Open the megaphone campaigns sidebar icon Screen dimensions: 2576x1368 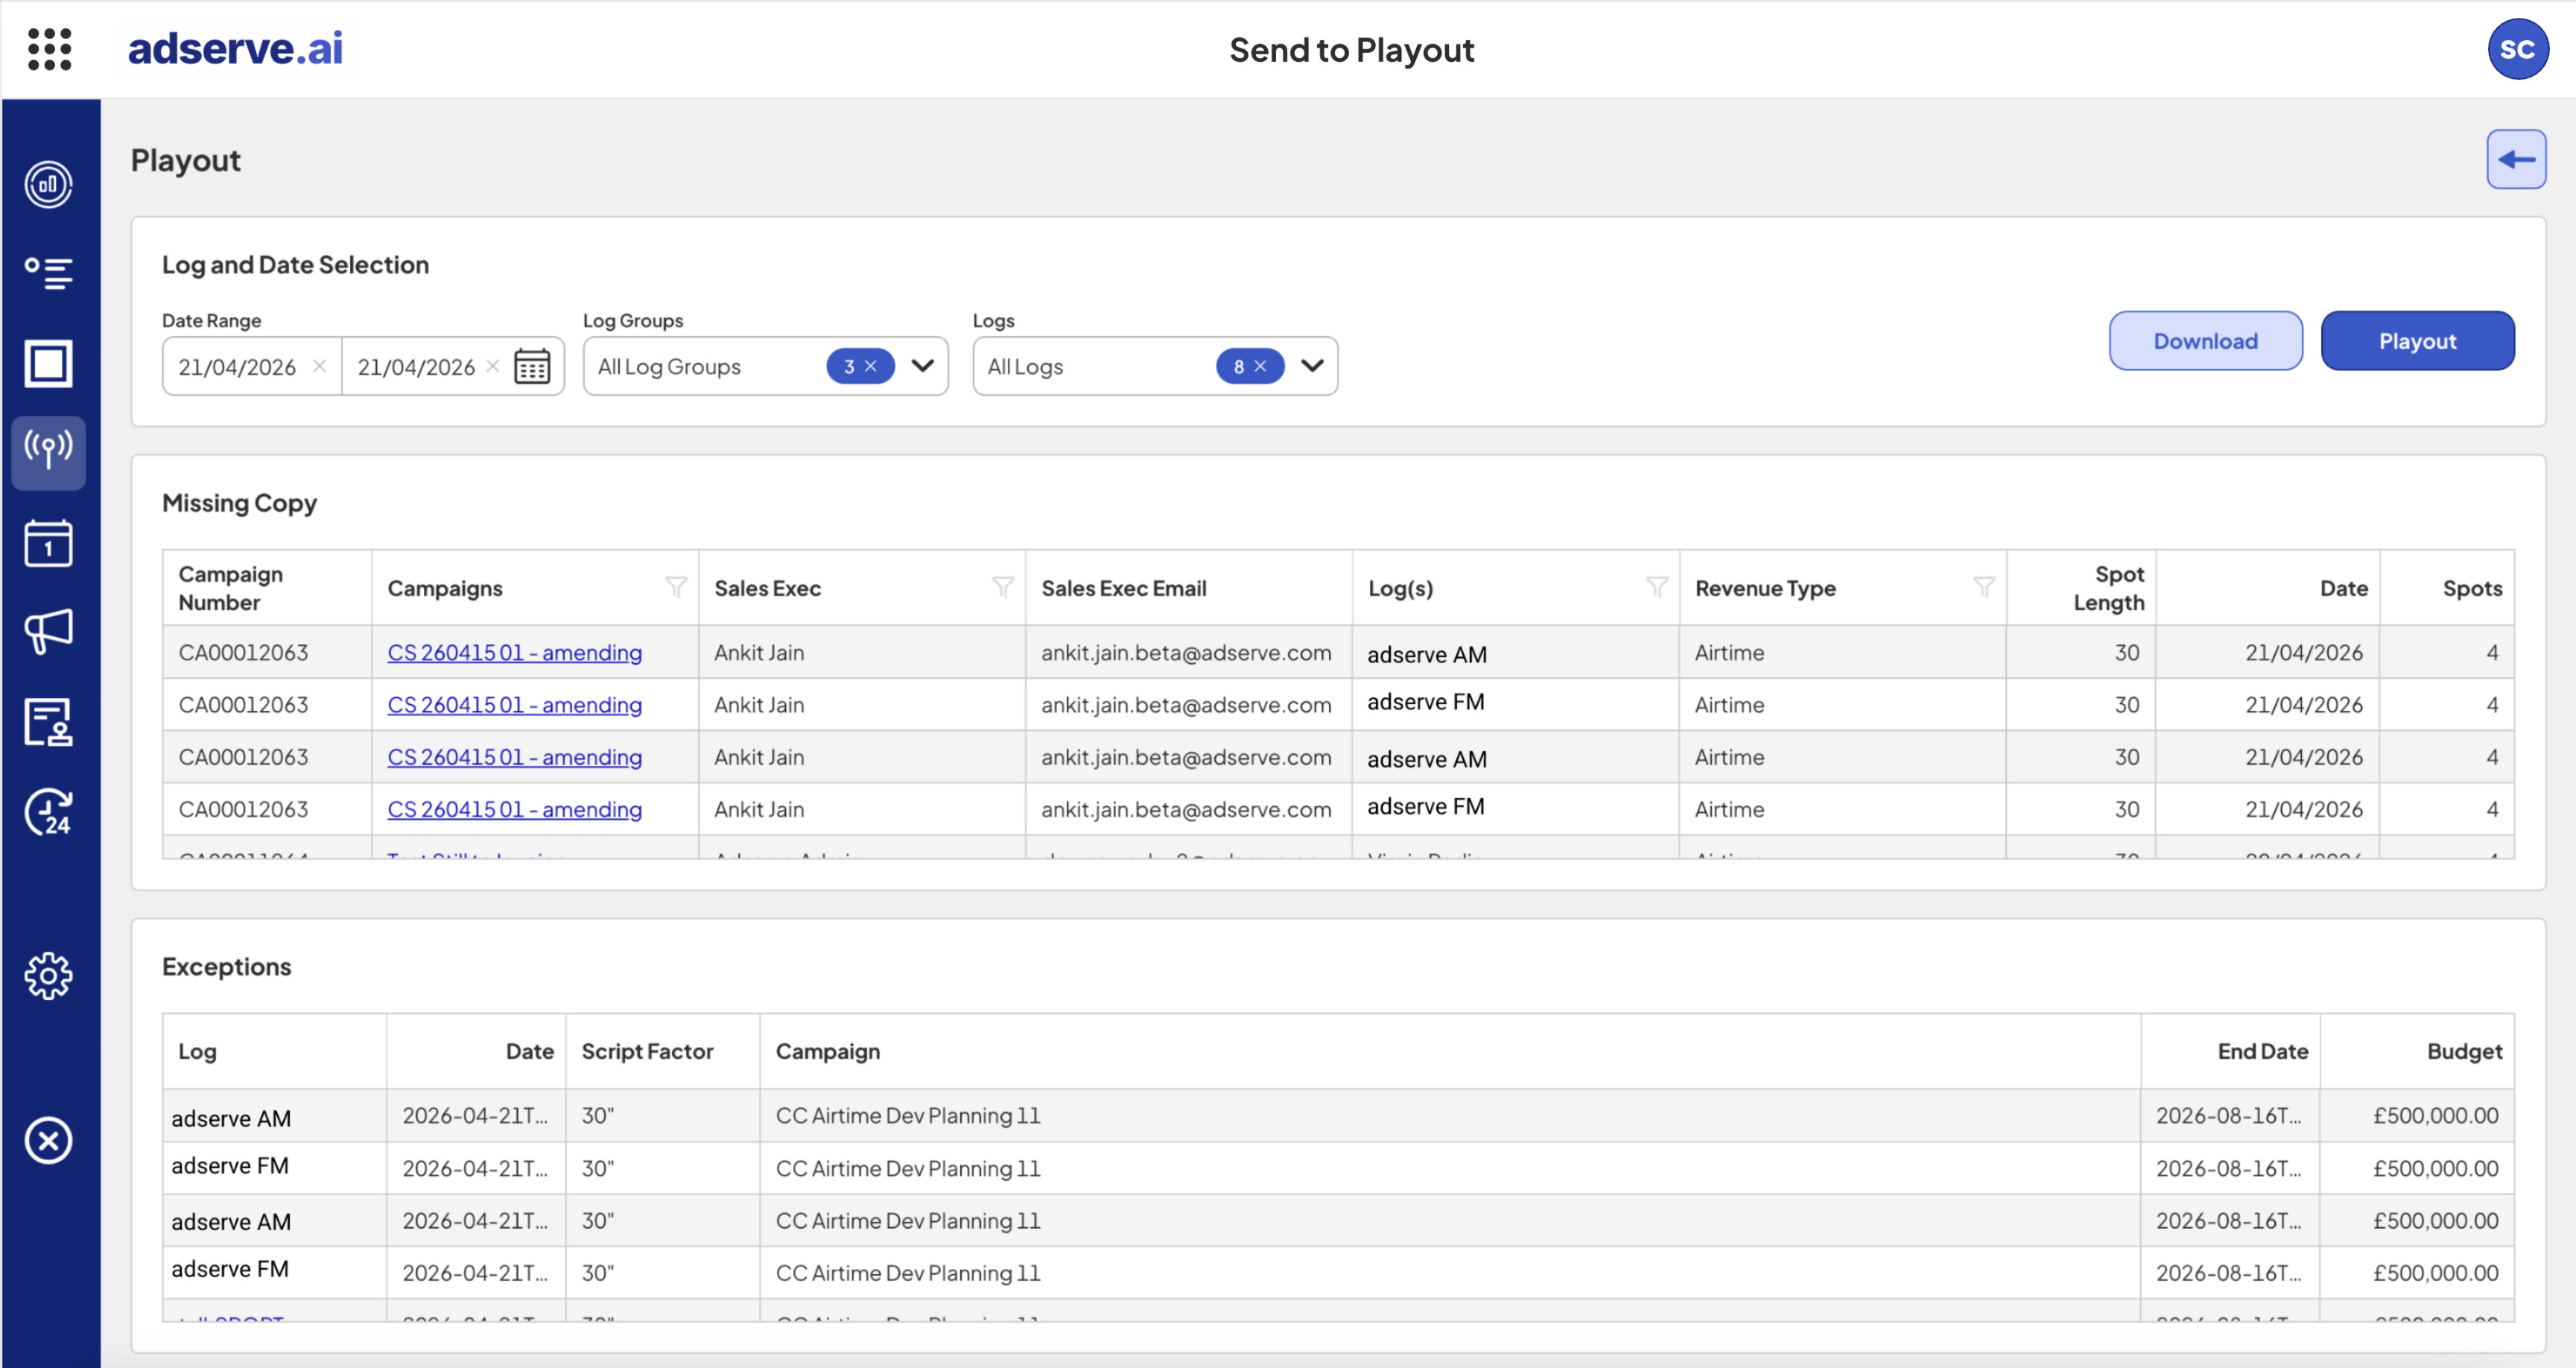(x=48, y=632)
